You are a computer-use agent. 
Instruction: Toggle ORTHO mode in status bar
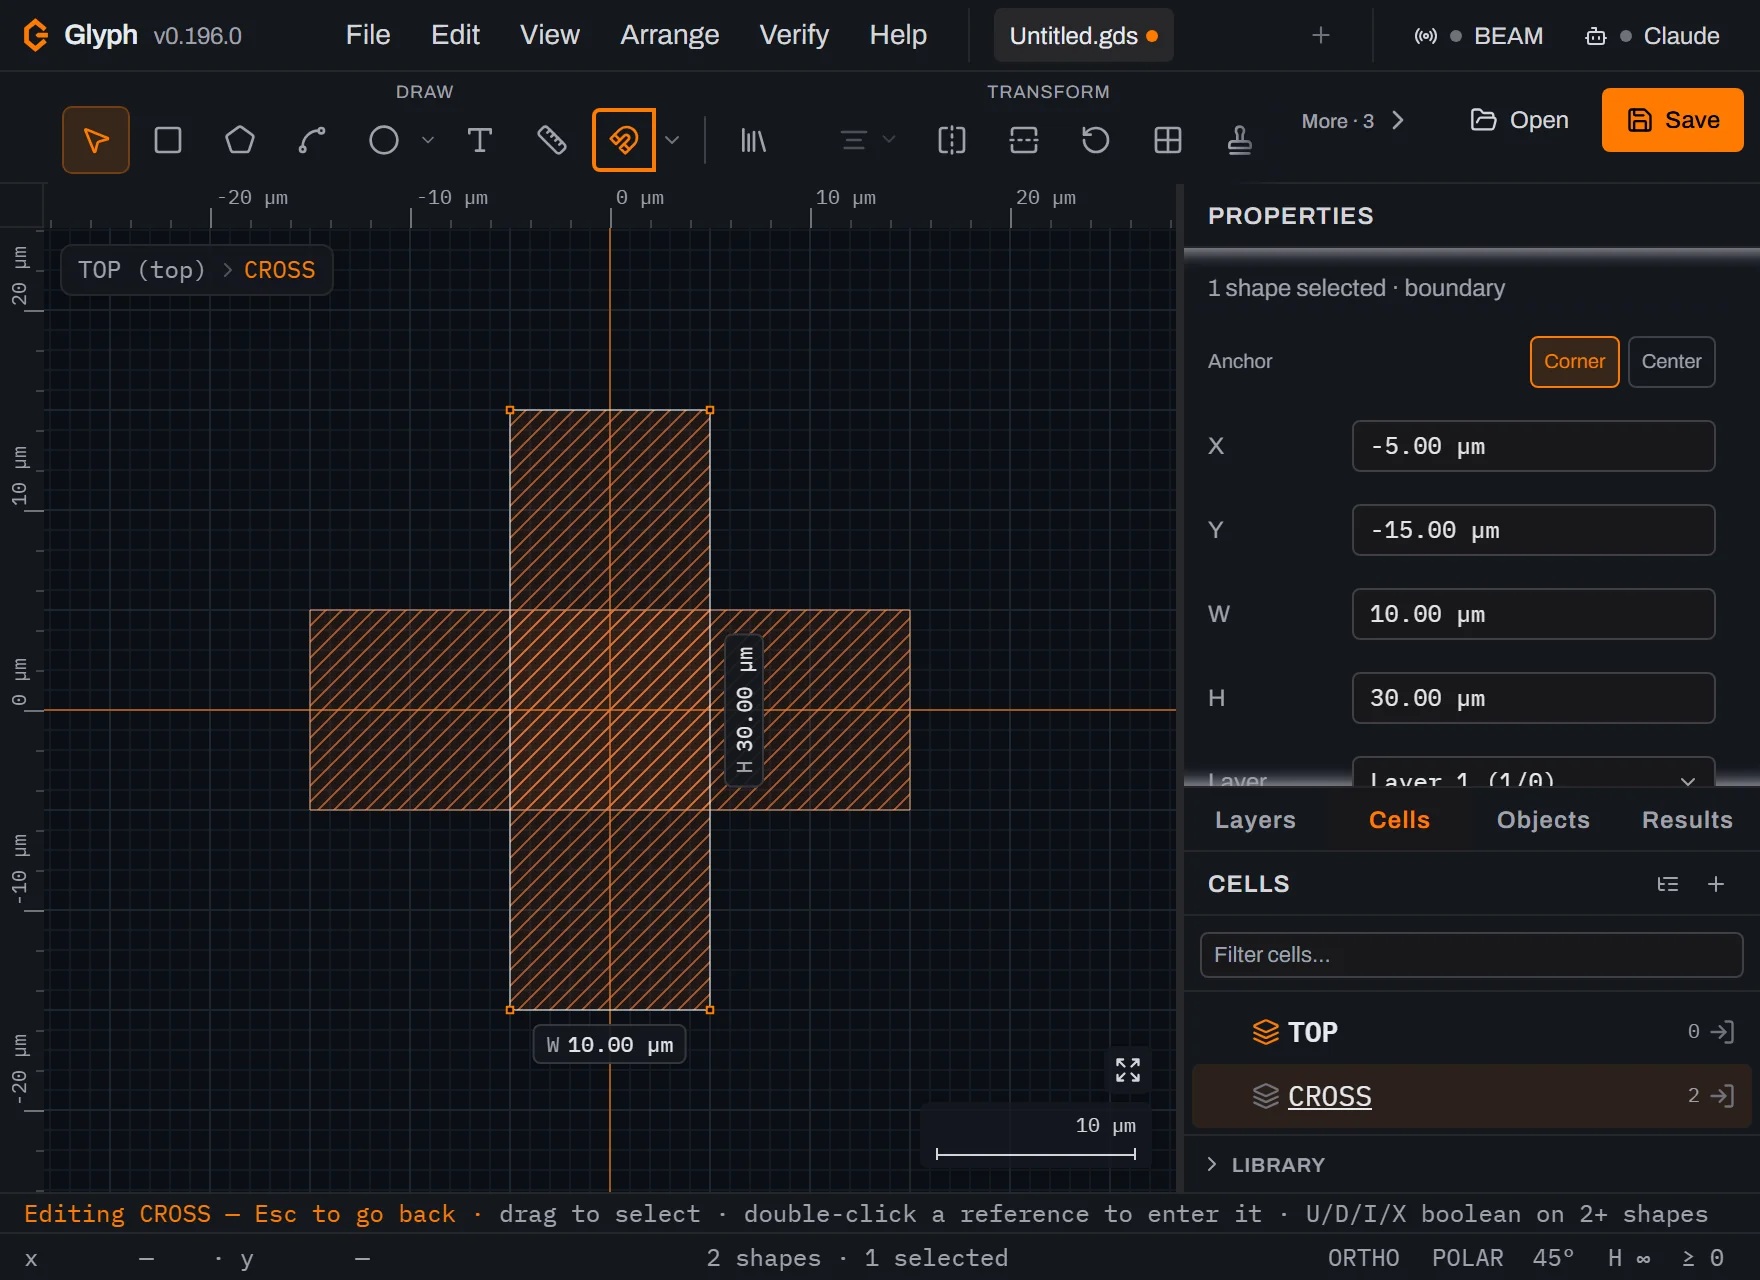1363,1258
